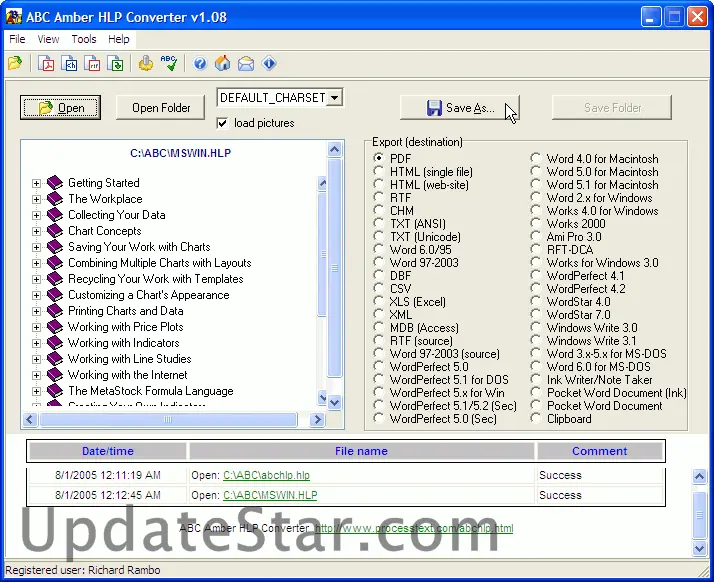Choose Clipboard as export destination

point(536,418)
